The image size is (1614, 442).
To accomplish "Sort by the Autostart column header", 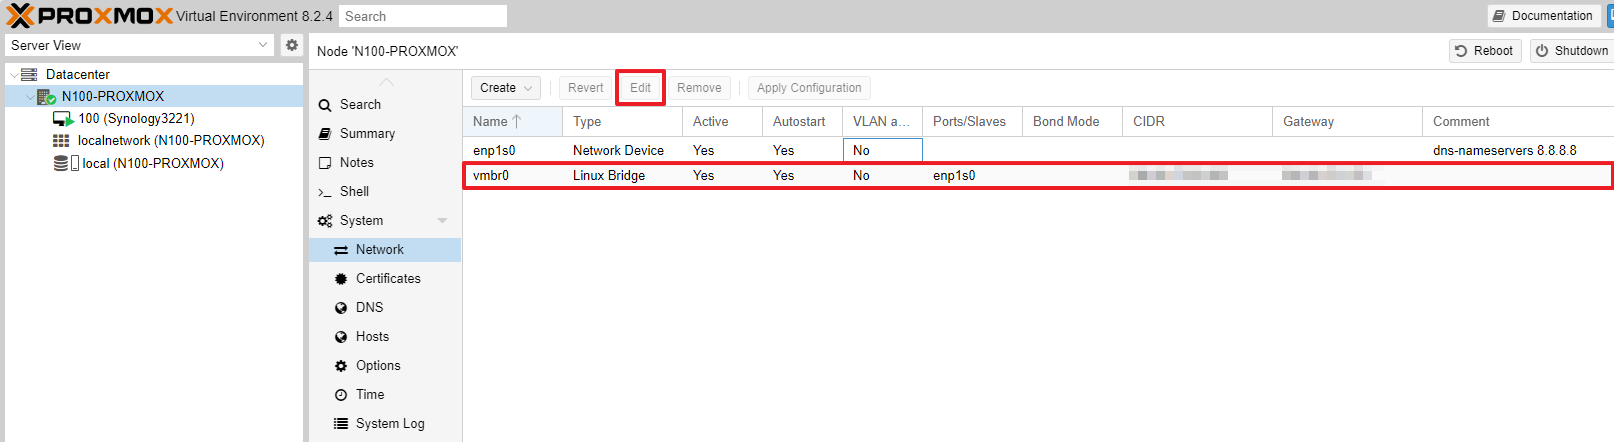I will coord(802,121).
